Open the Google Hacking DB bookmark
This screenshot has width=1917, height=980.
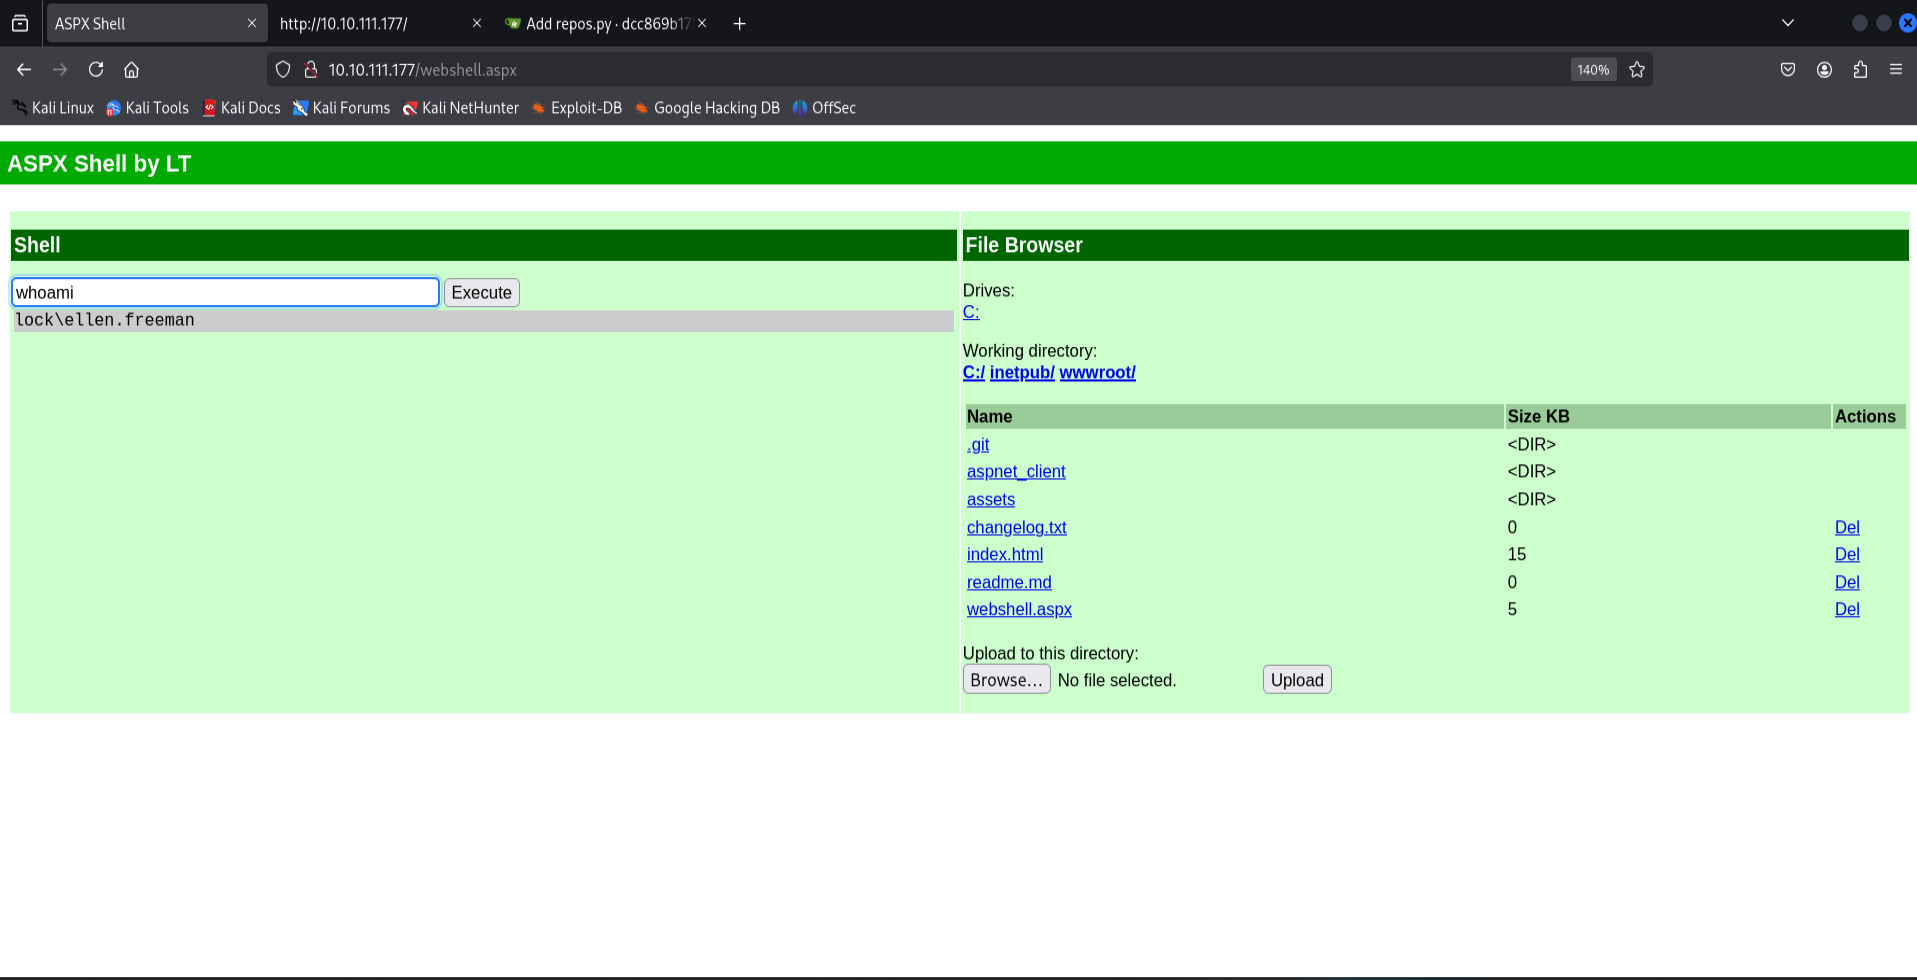pyautogui.click(x=707, y=108)
